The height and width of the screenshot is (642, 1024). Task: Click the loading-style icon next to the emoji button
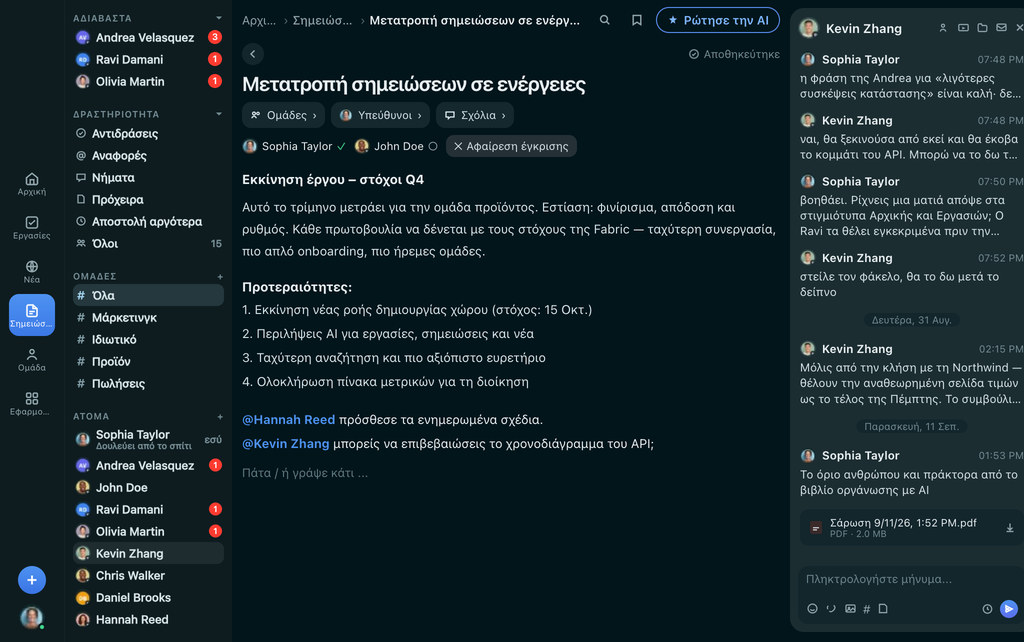(831, 609)
